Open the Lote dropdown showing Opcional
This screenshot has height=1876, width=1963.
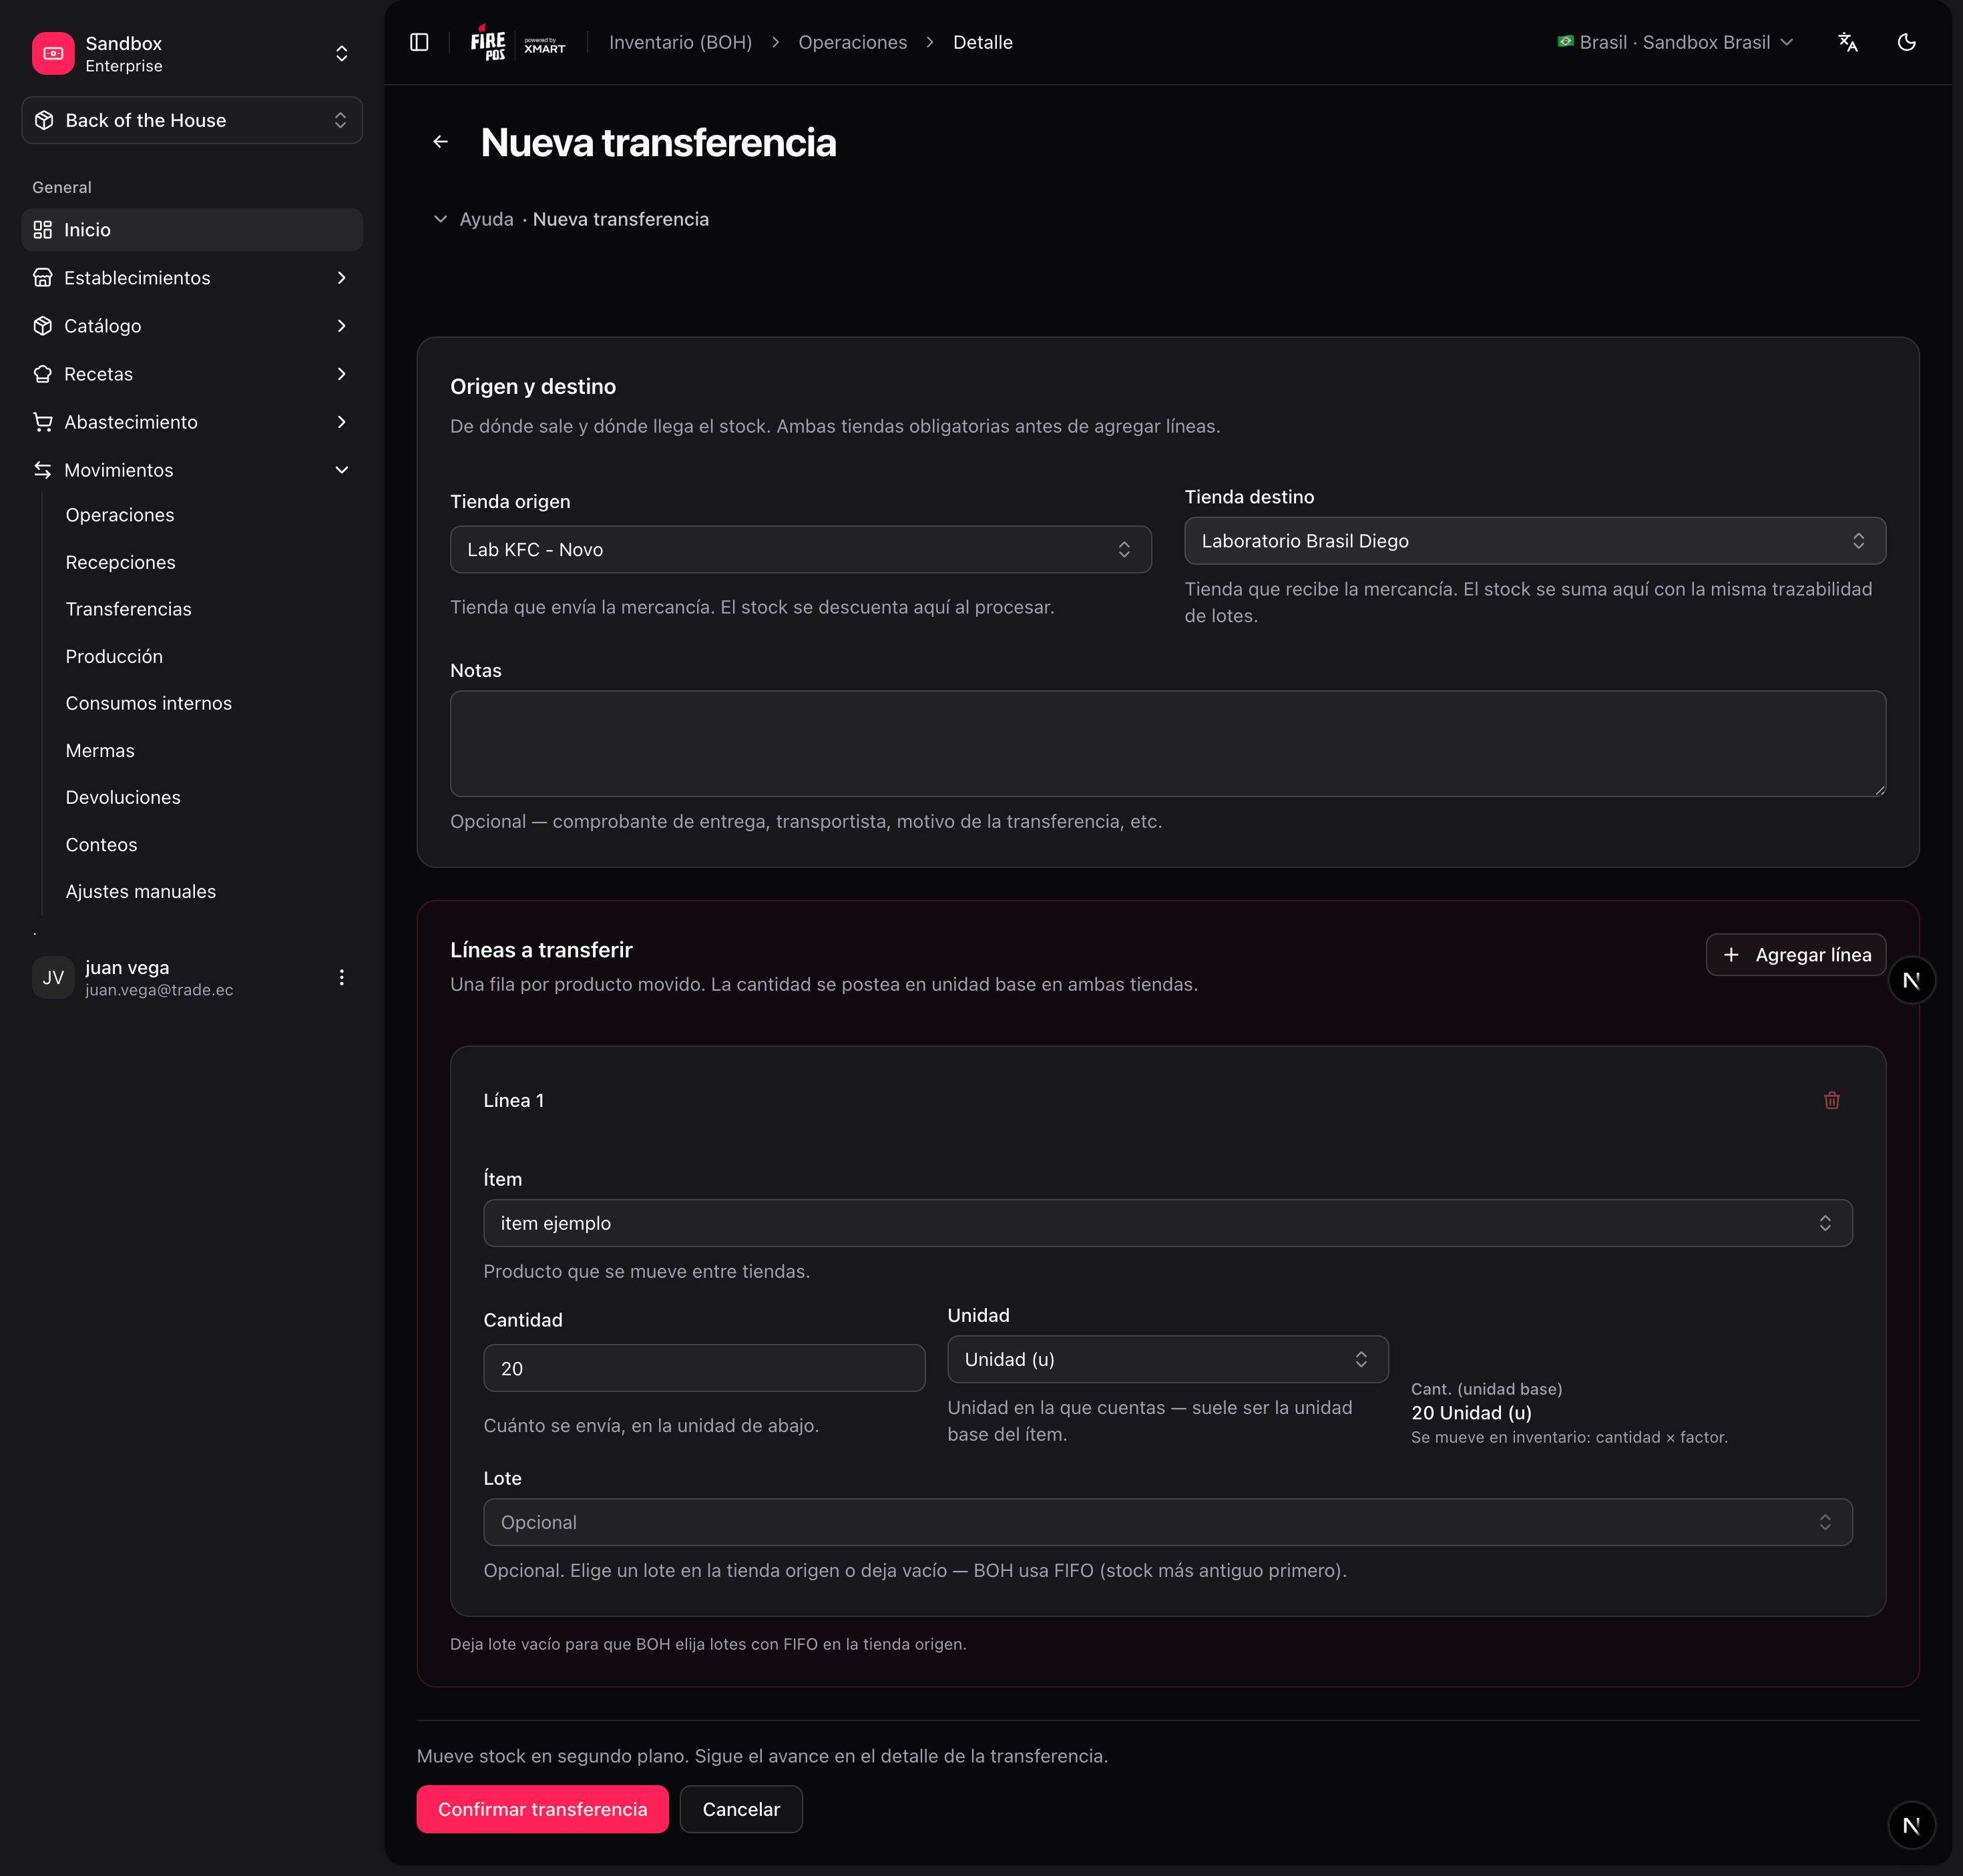point(1167,1522)
